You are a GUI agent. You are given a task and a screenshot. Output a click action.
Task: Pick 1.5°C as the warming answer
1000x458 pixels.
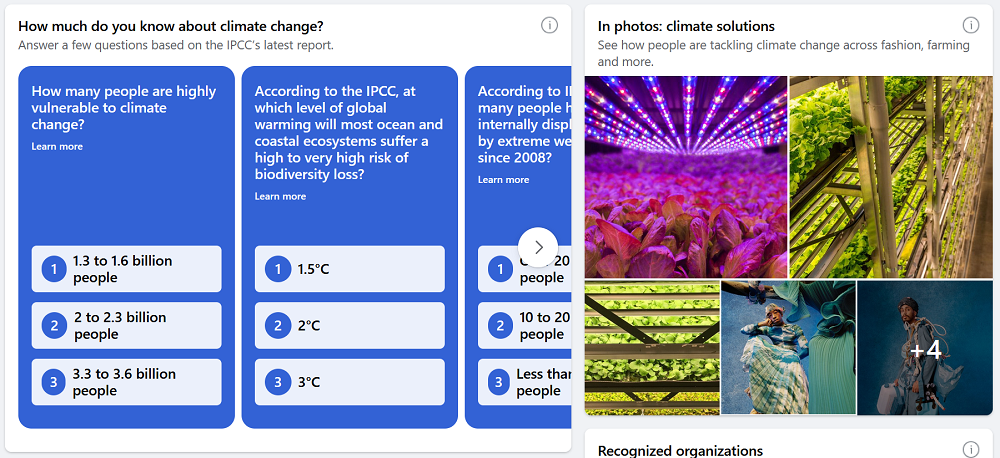point(349,269)
